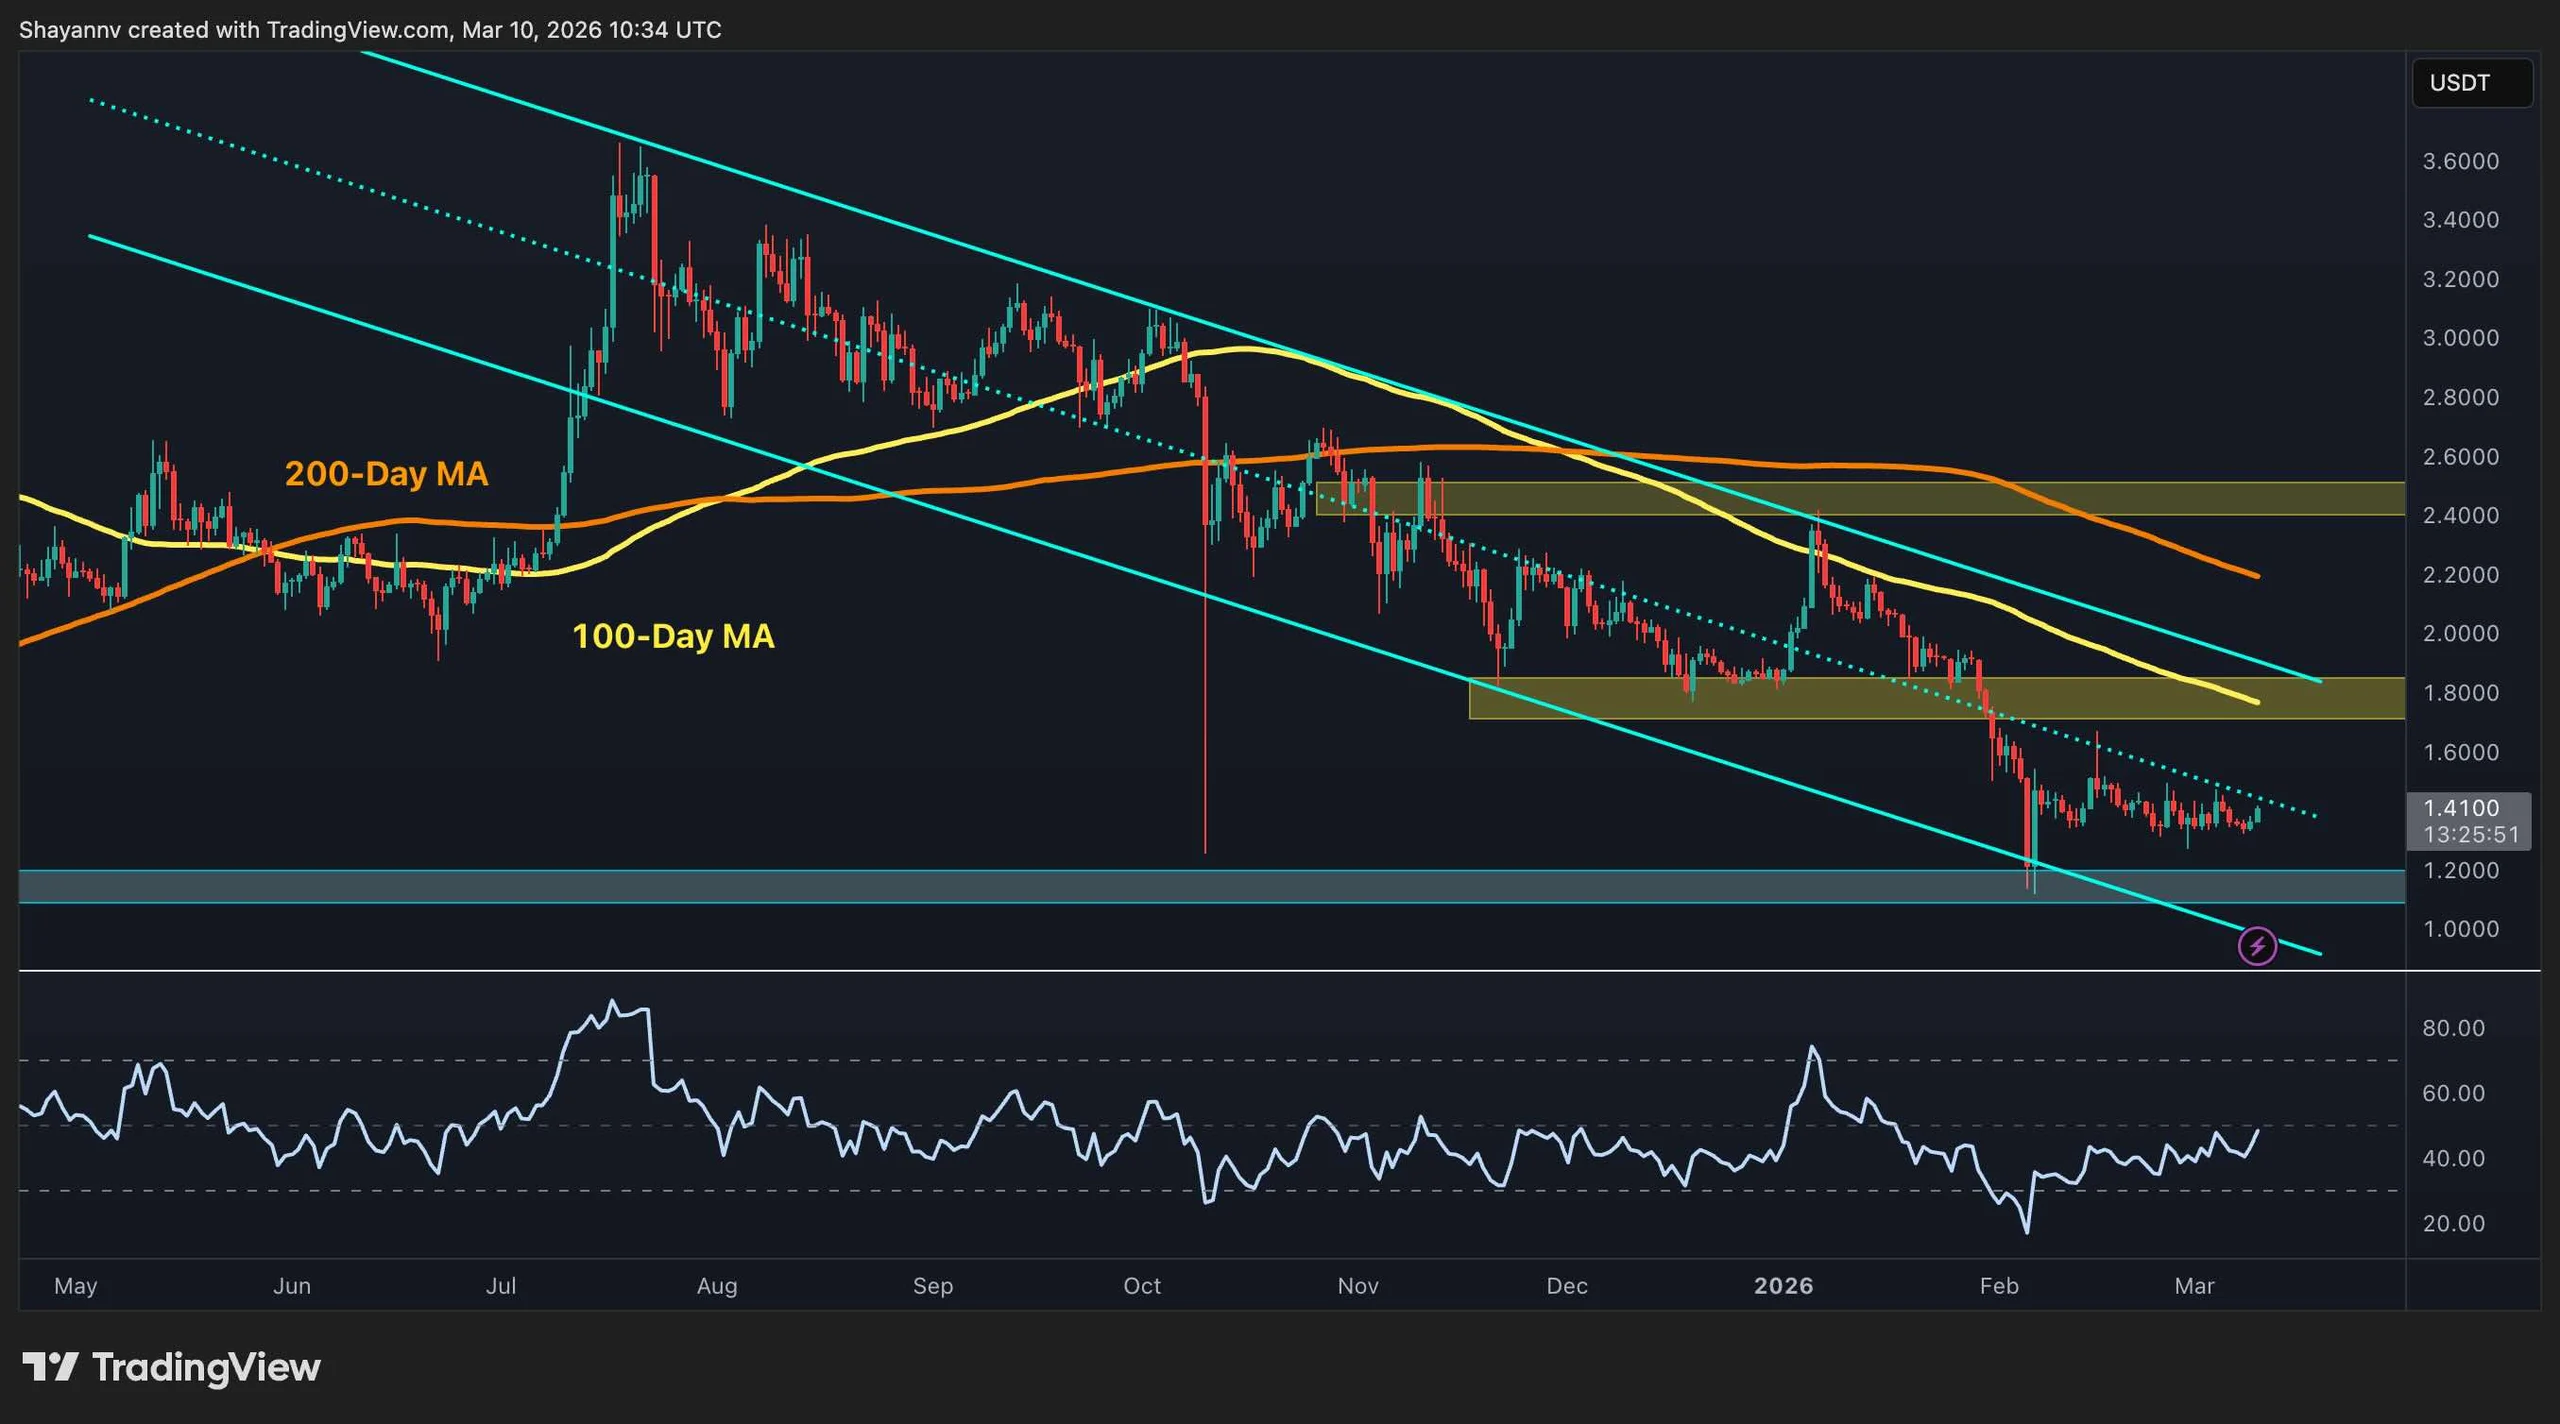Open the USDT currency unit selector
The image size is (2560, 1424).
pyautogui.click(x=2470, y=83)
